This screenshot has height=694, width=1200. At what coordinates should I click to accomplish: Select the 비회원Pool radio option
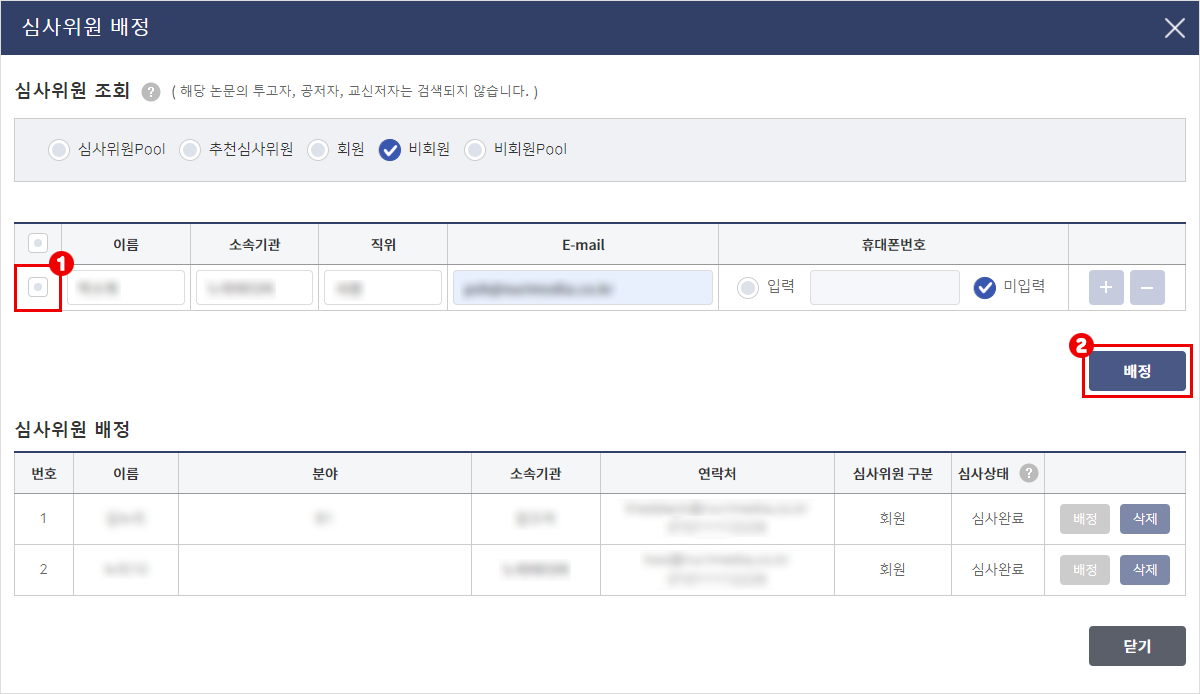point(475,150)
